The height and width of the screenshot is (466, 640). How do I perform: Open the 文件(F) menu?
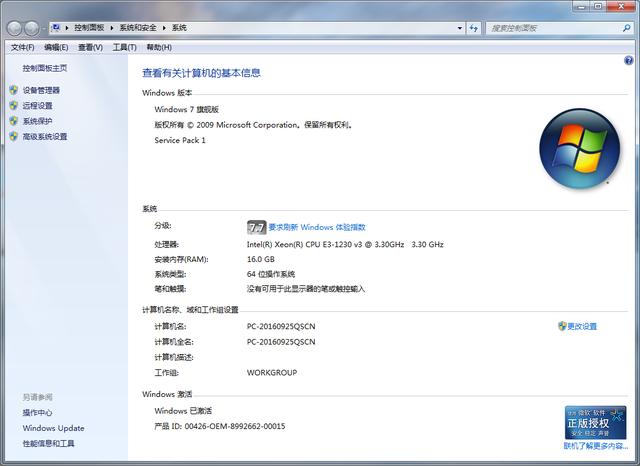coord(22,47)
